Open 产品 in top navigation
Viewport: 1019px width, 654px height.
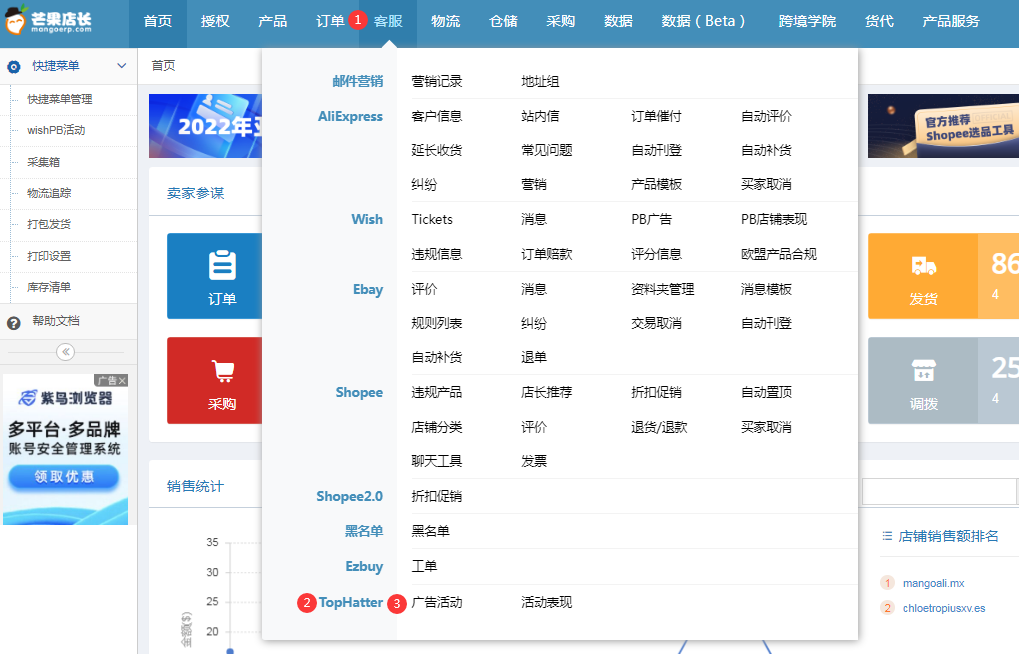pyautogui.click(x=272, y=21)
